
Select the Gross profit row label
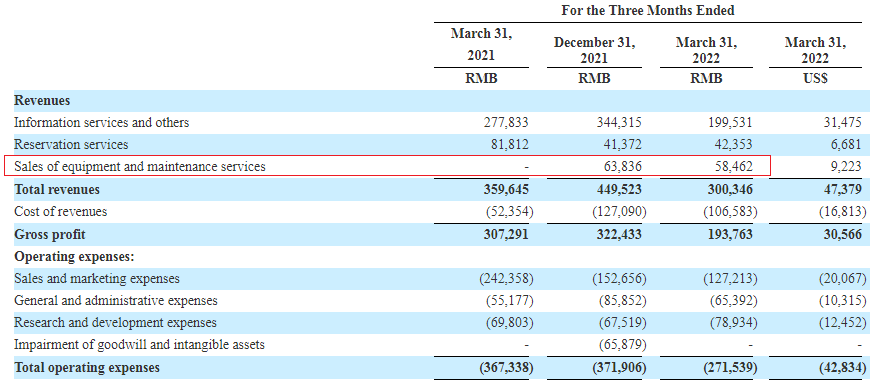tap(50, 234)
